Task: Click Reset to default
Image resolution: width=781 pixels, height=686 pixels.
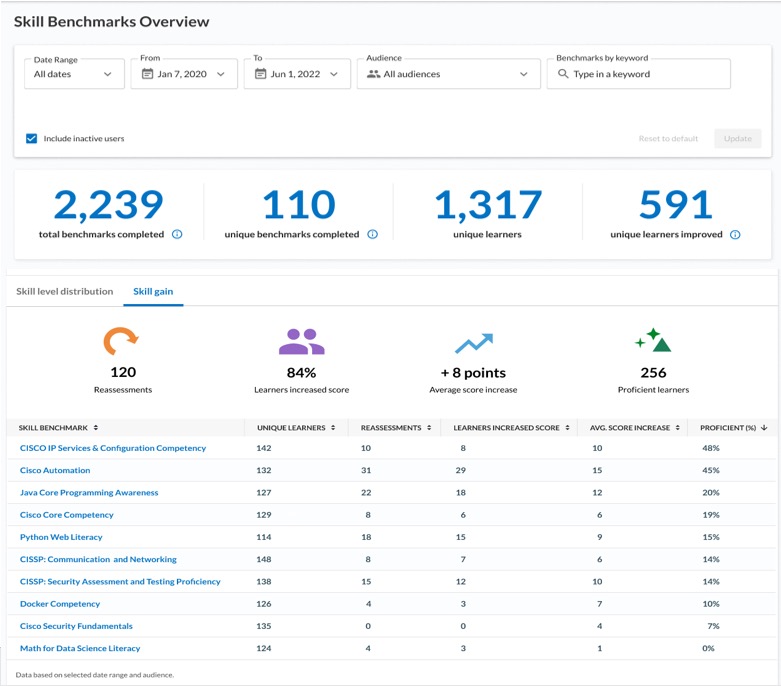Action: (668, 139)
